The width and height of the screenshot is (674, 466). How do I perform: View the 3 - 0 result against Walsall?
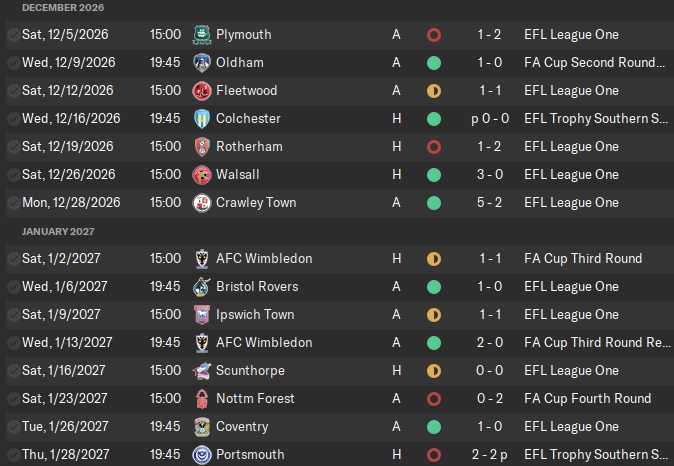(489, 175)
